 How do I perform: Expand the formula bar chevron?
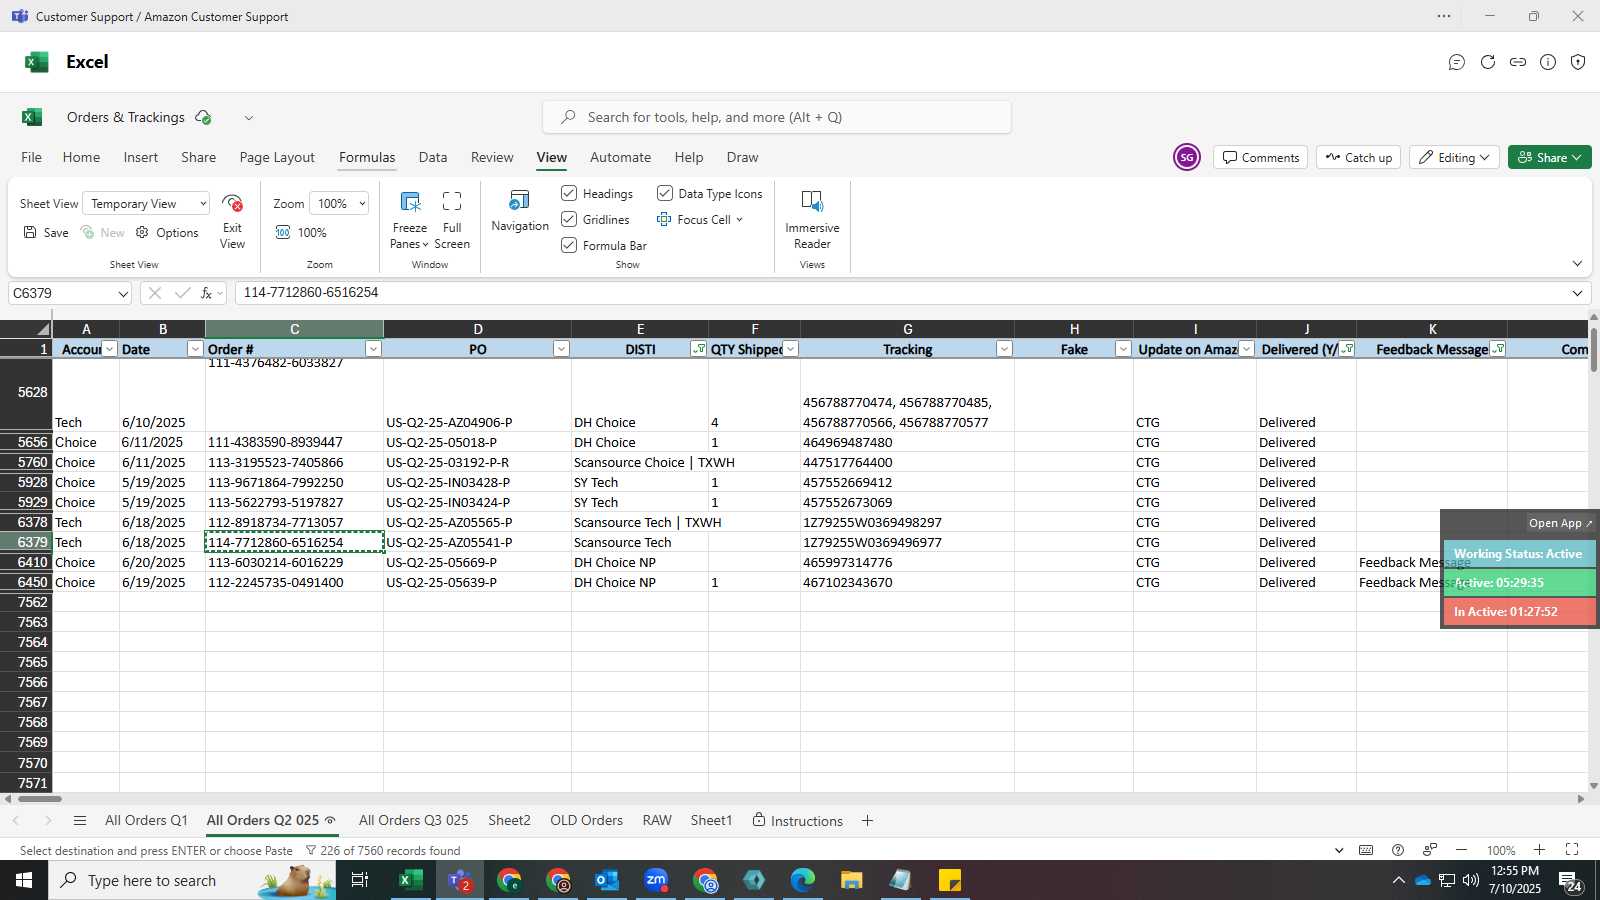(x=1577, y=293)
